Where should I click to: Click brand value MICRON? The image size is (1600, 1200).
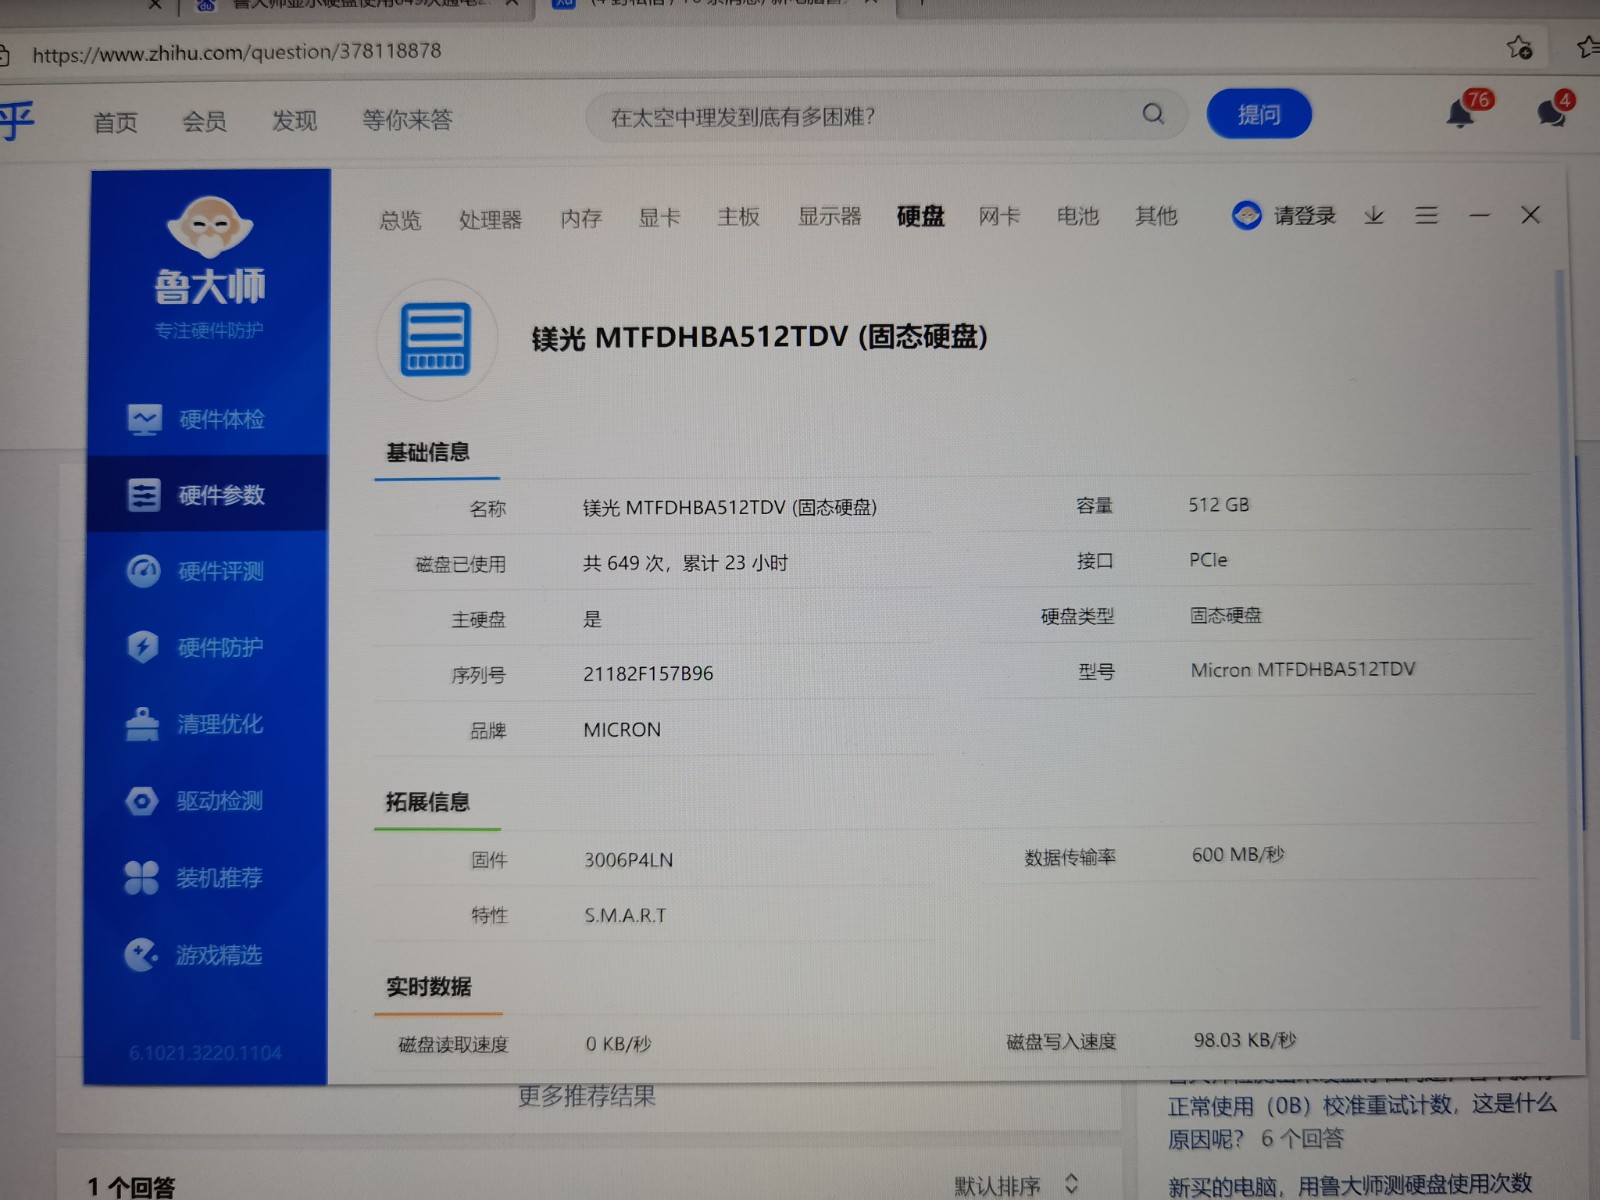coord(622,730)
